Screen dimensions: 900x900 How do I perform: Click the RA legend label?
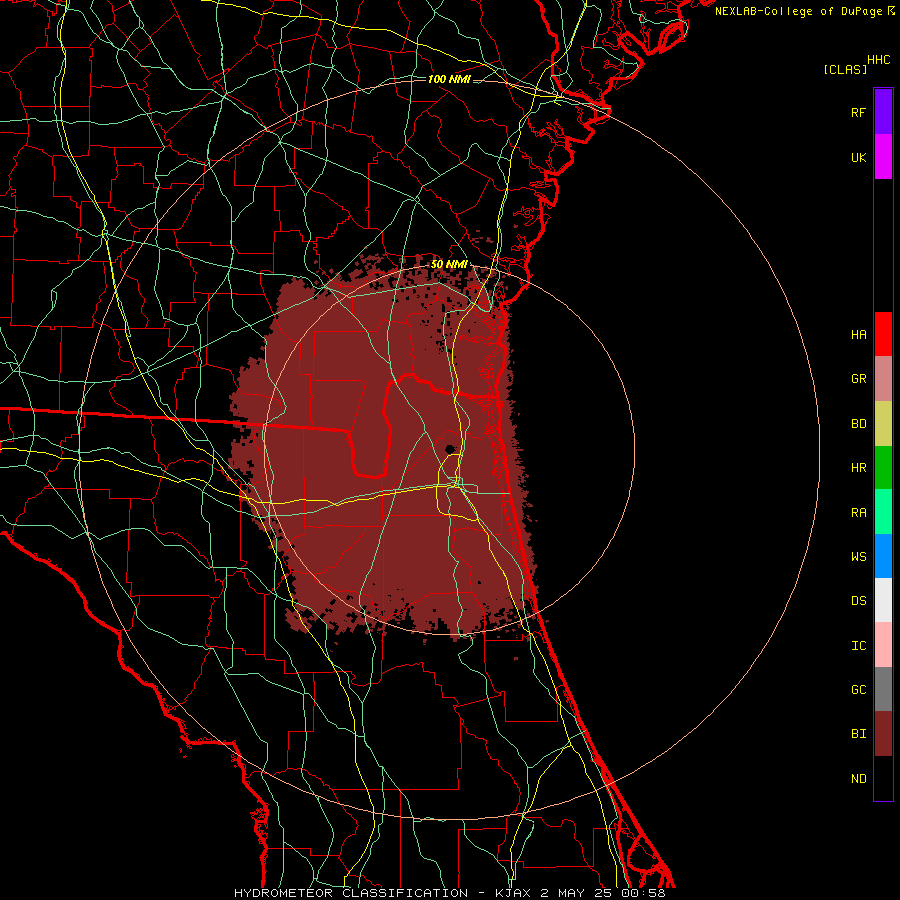tap(858, 513)
